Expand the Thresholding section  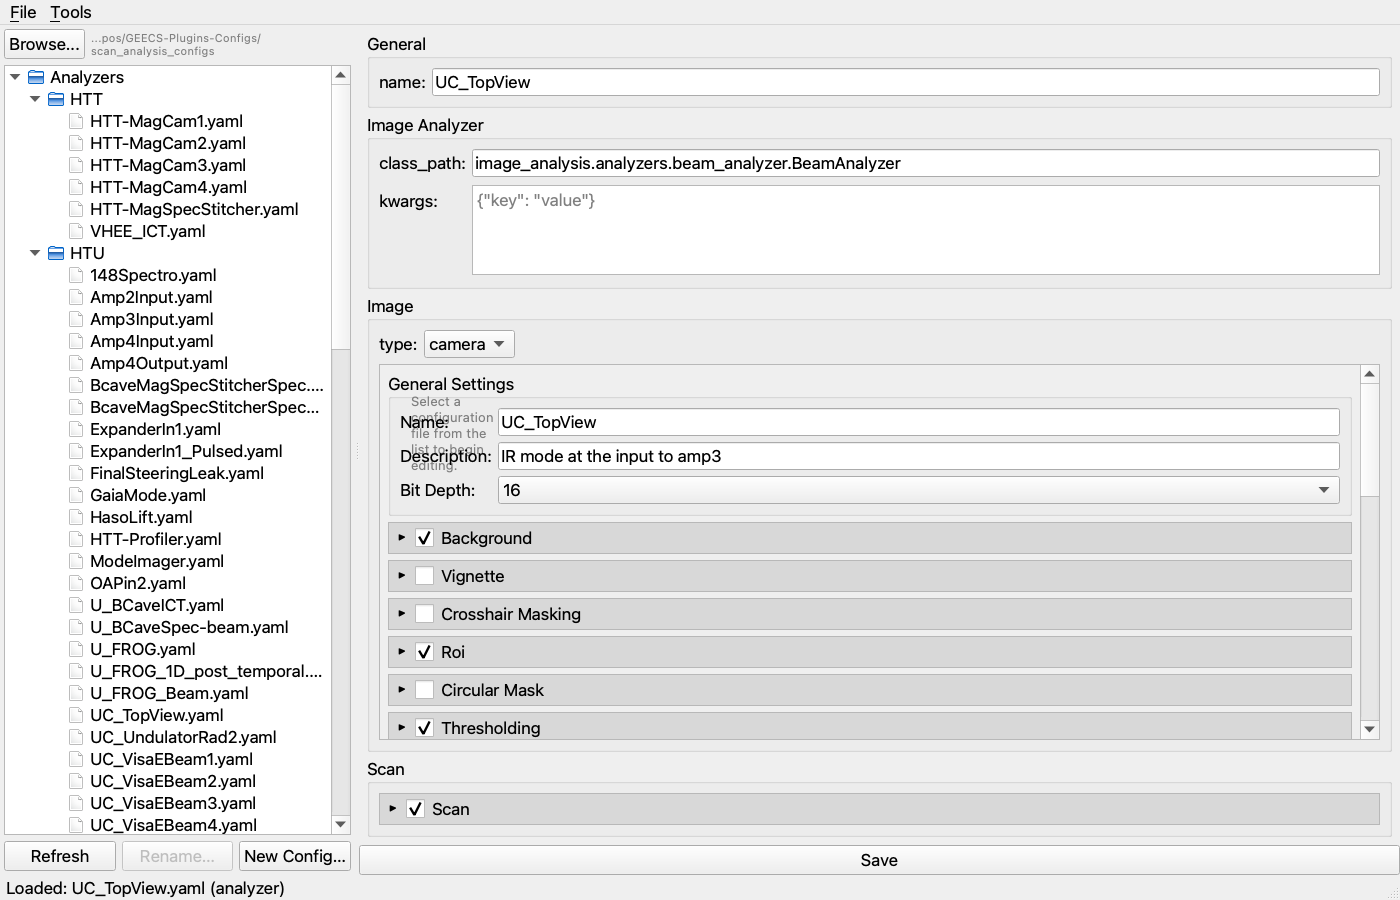point(401,728)
